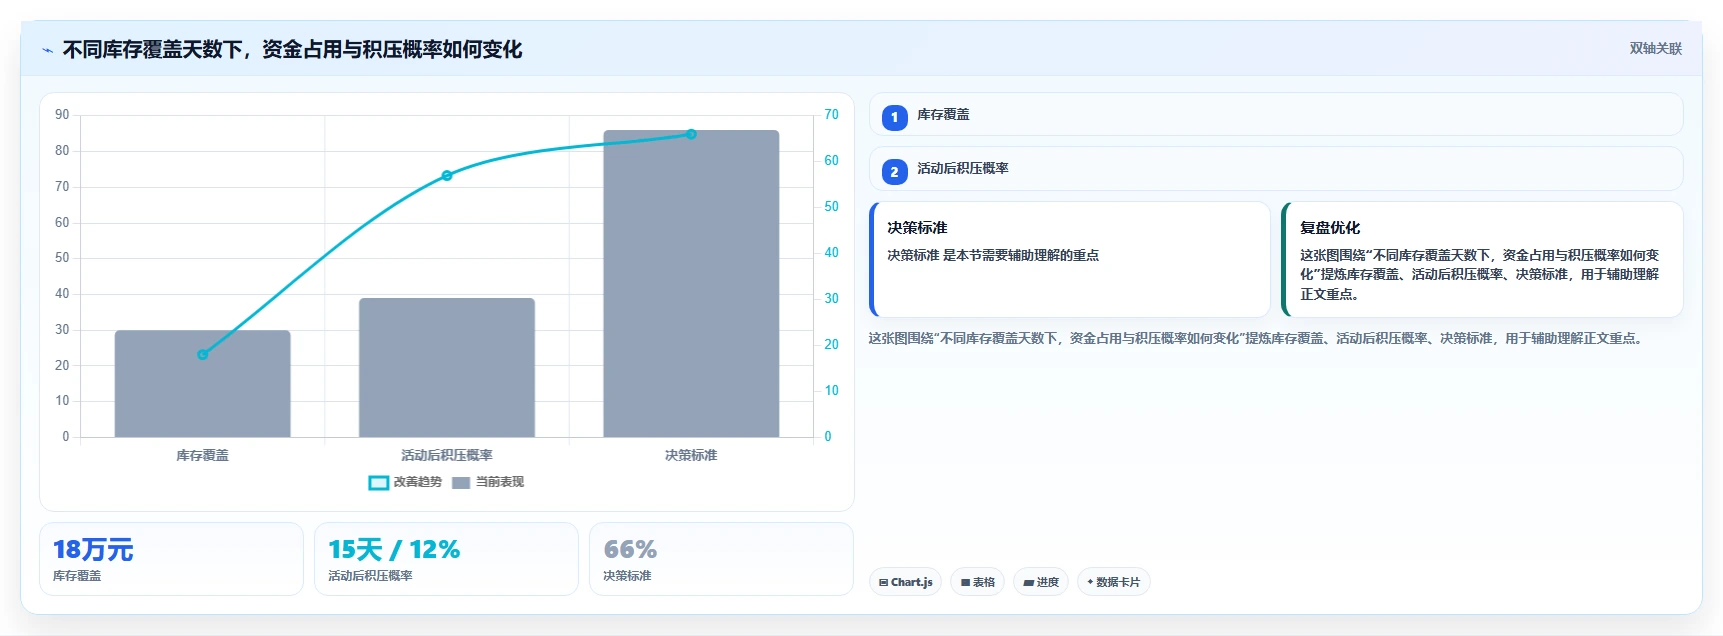Click the icon in the Chart.js tag

click(883, 582)
